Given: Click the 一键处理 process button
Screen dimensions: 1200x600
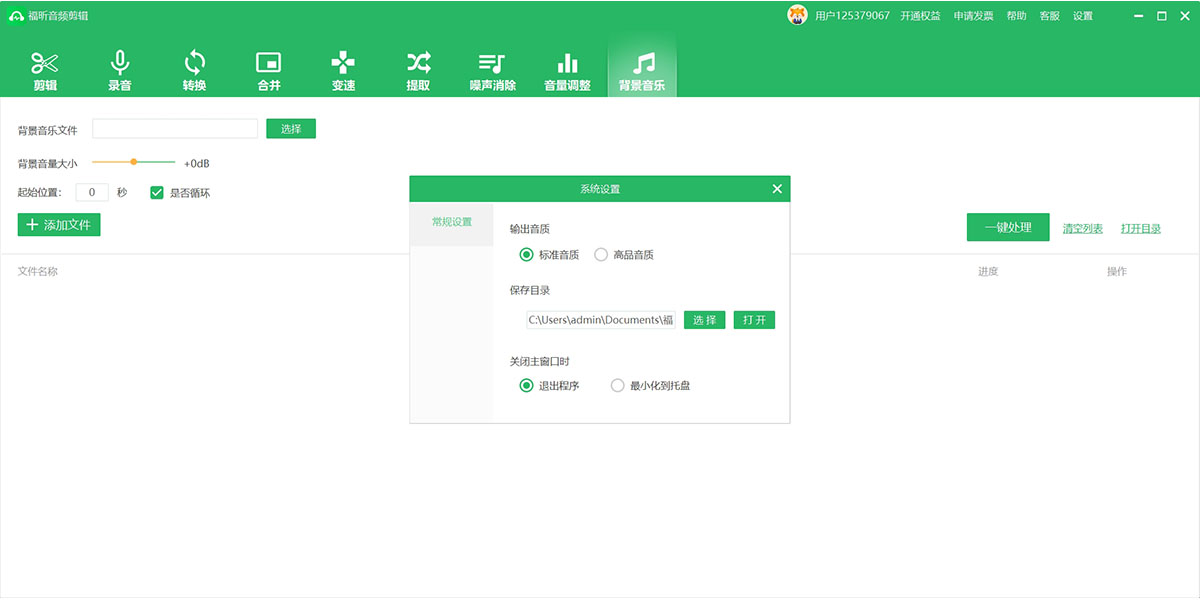Looking at the screenshot, I should coord(1007,227).
